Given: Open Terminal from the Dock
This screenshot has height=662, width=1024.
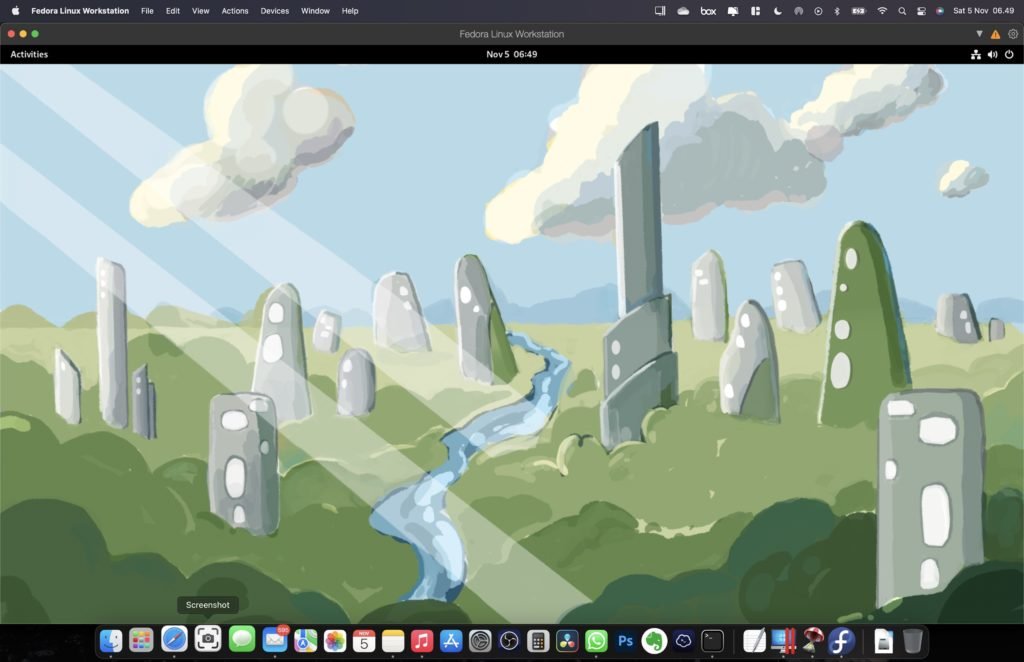Looking at the screenshot, I should pos(712,640).
